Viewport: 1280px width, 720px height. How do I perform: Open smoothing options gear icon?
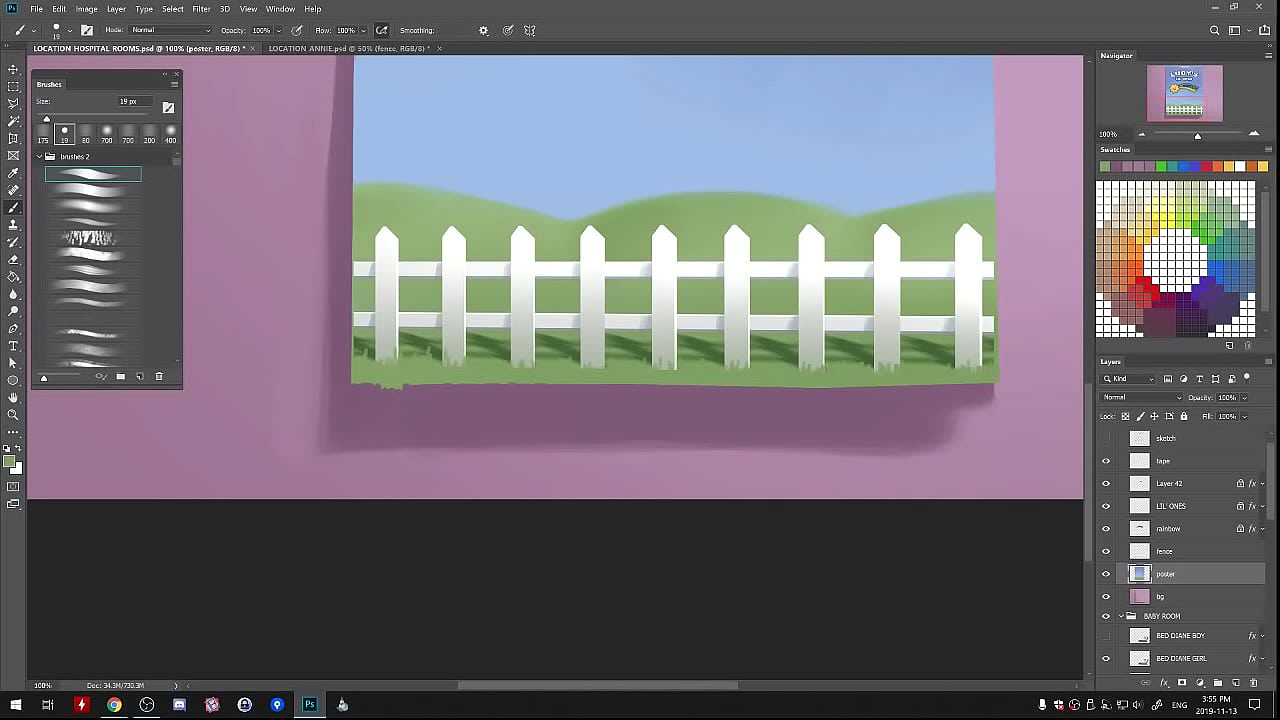click(x=483, y=30)
